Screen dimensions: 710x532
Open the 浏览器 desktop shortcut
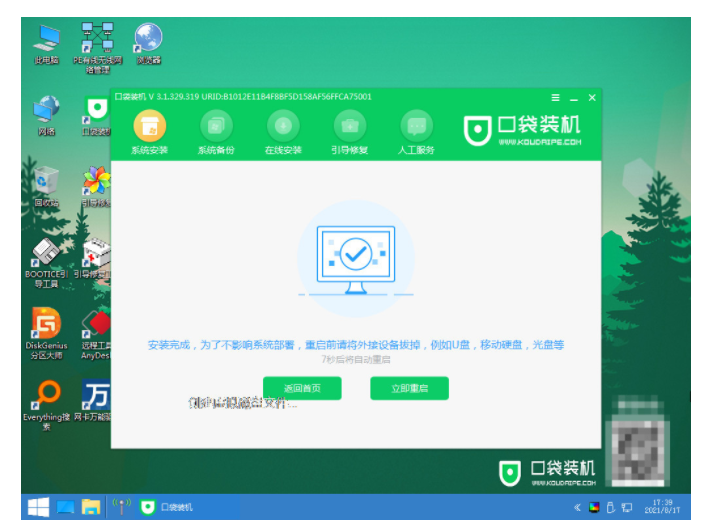(x=148, y=40)
